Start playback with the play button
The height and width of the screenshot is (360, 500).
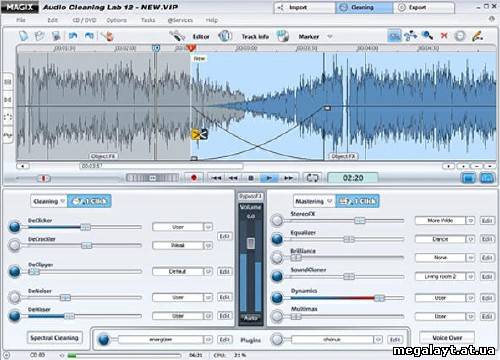coord(269,178)
